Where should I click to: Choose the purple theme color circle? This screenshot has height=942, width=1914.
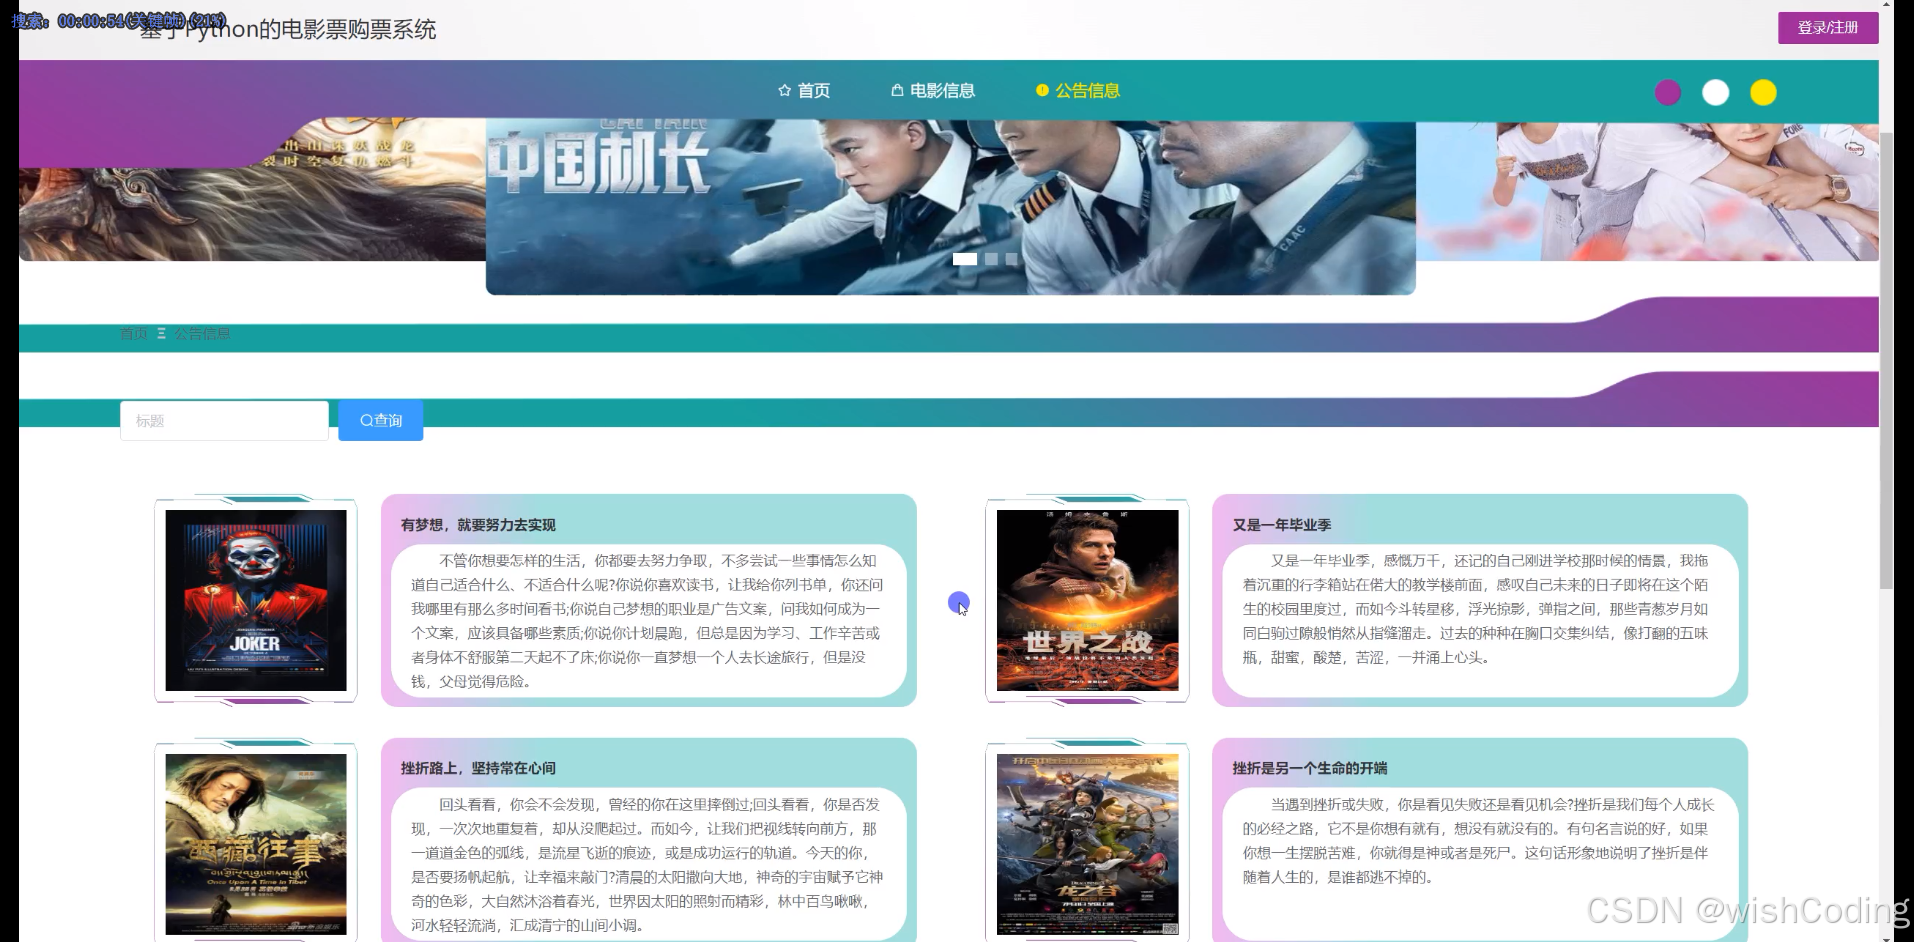[1668, 93]
